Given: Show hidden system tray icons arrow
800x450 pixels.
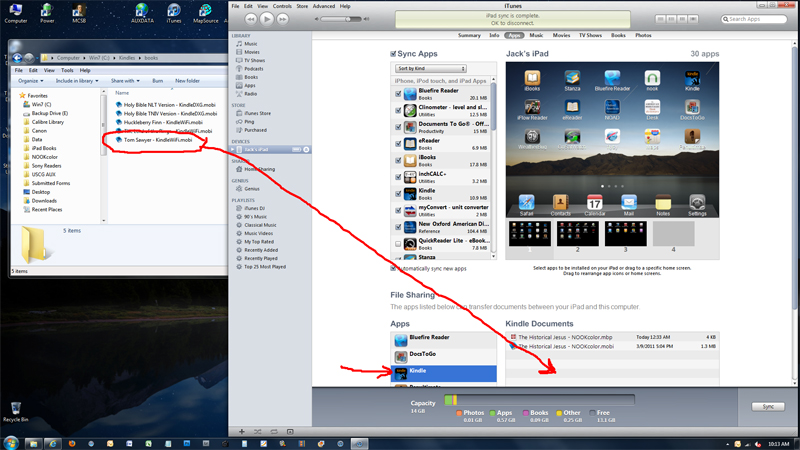Looking at the screenshot, I should (728, 444).
